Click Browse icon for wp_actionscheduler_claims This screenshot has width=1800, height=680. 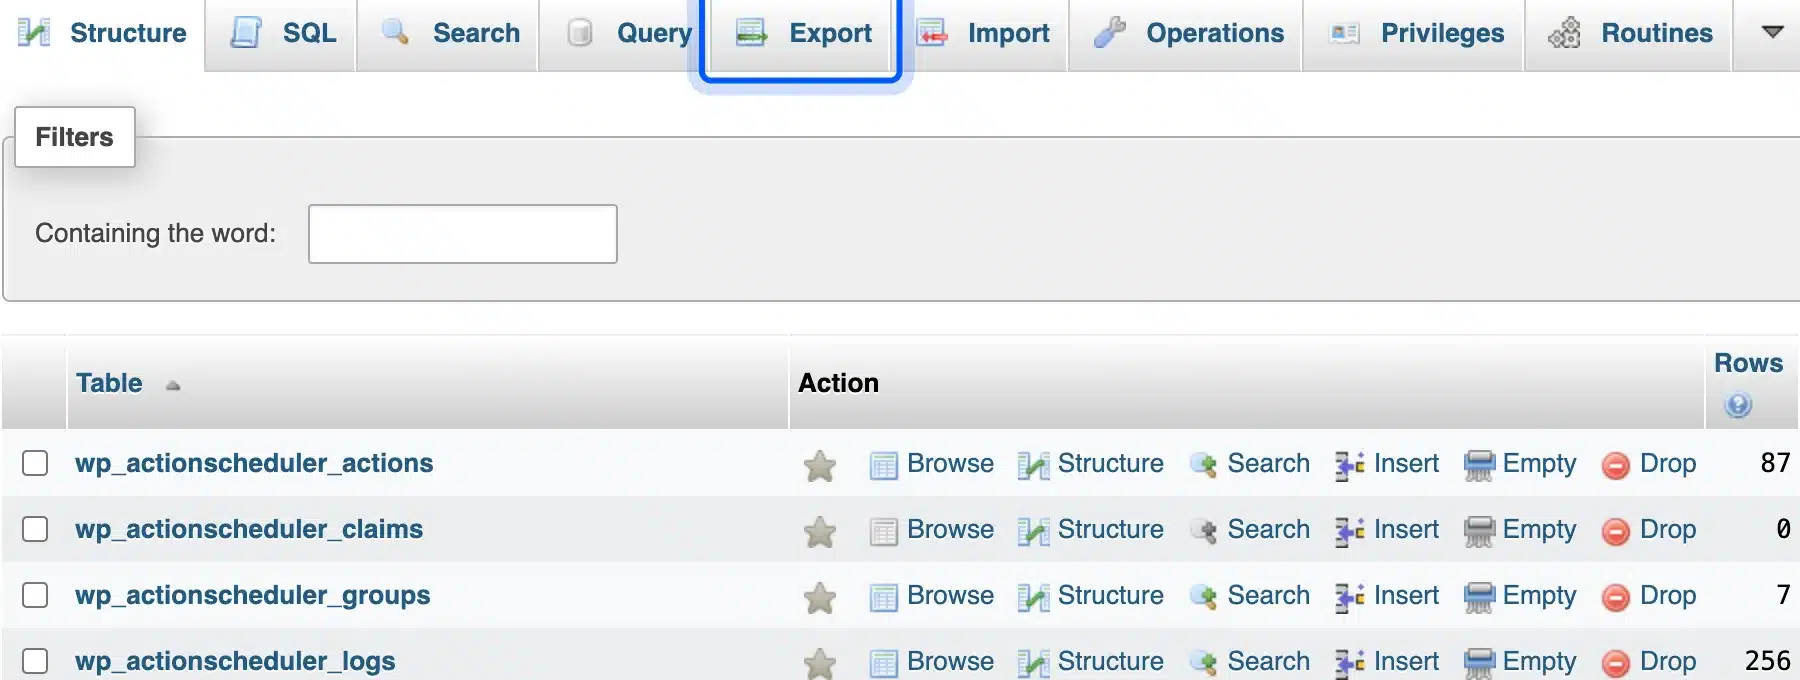tap(884, 532)
